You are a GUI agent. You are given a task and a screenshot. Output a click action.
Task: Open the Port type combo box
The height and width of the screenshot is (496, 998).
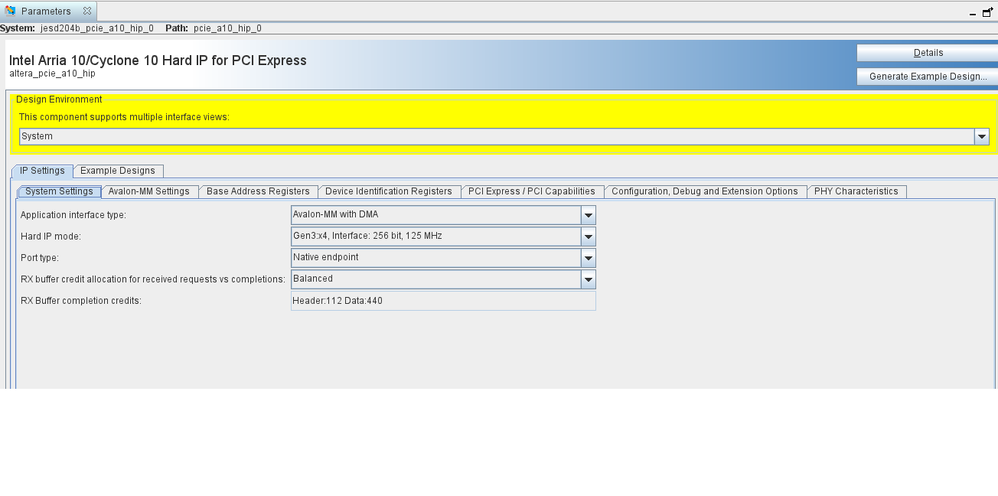(x=443, y=258)
